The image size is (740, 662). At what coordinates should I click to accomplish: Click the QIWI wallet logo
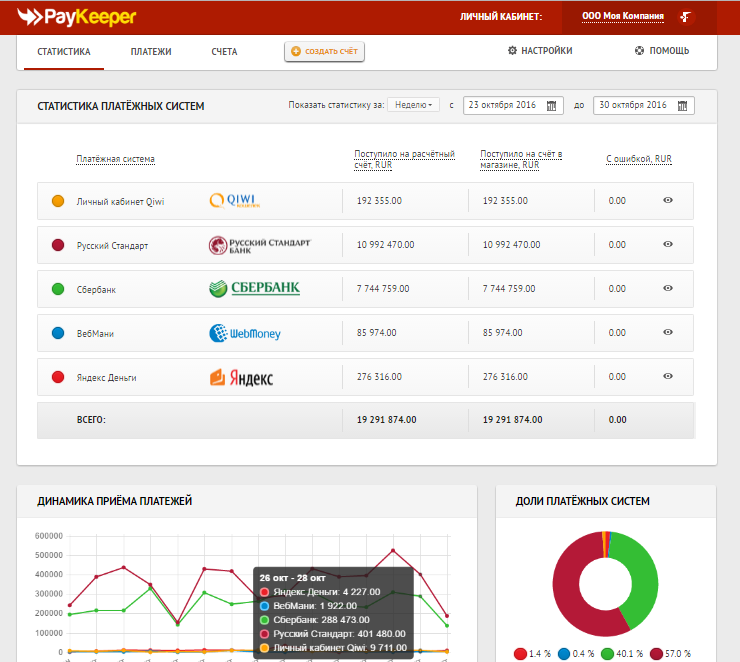235,201
